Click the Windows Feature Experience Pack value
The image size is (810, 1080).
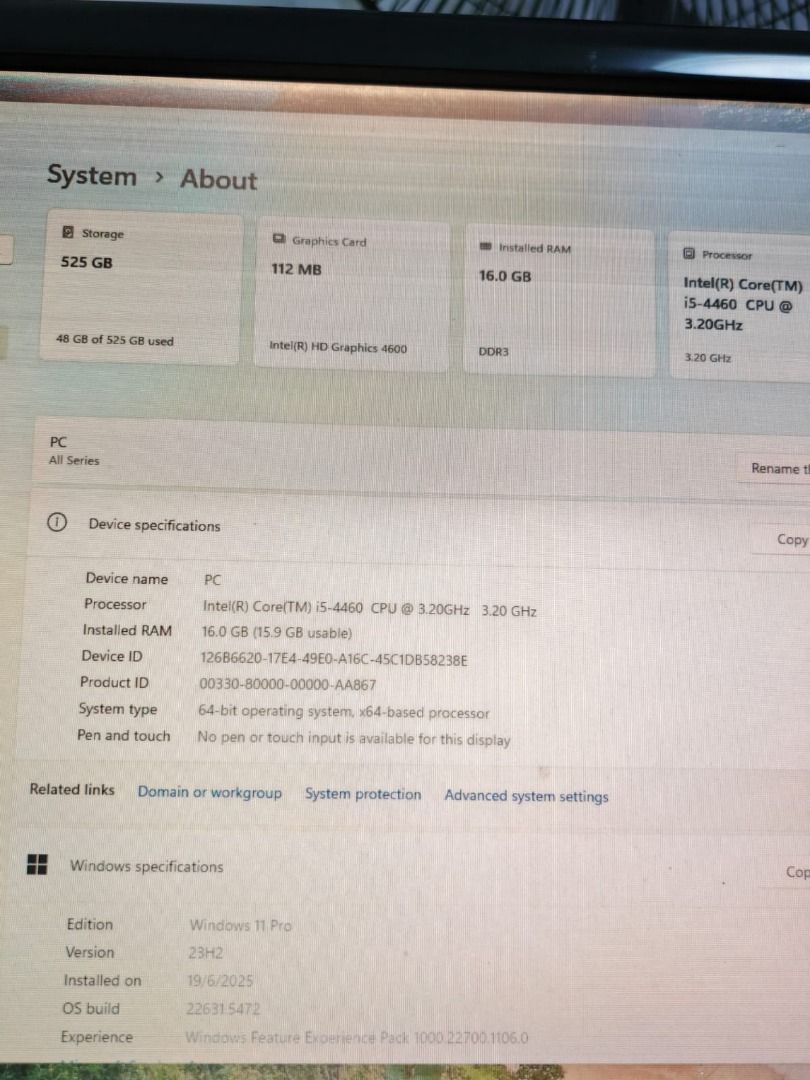(357, 1037)
